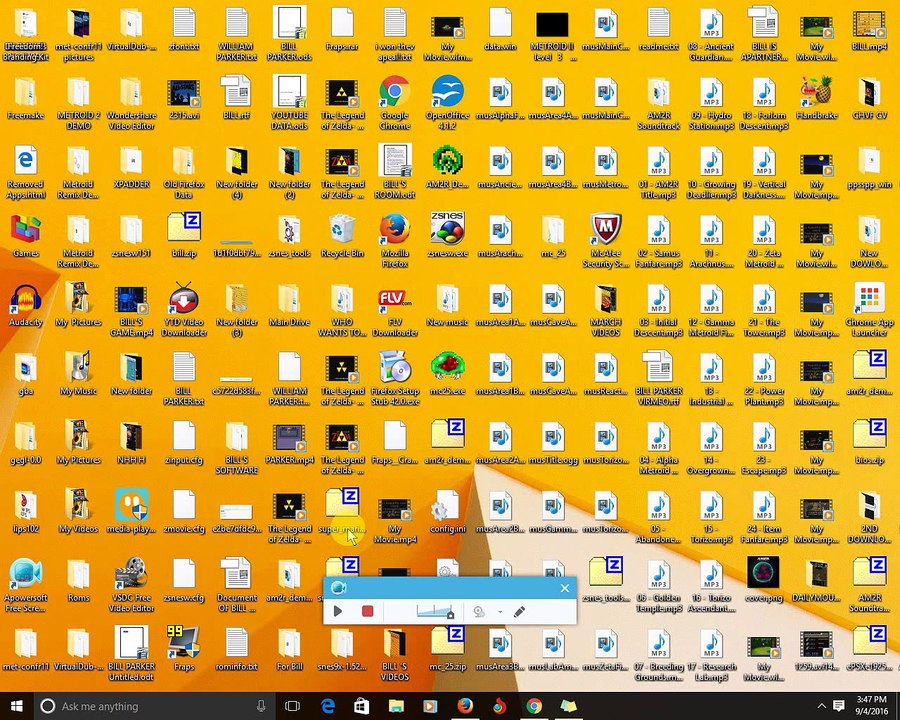The width and height of the screenshot is (900, 720).
Task: Open the Recycle Bin
Action: point(342,237)
